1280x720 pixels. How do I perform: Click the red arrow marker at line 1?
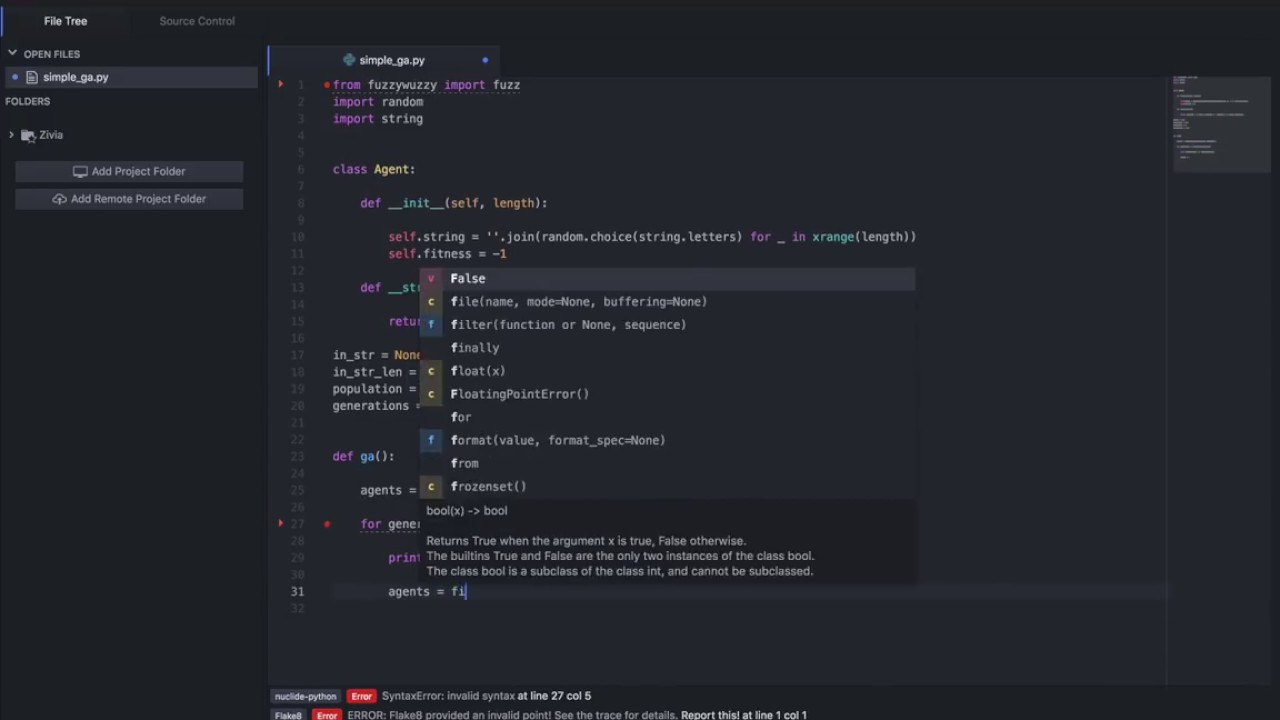click(281, 85)
